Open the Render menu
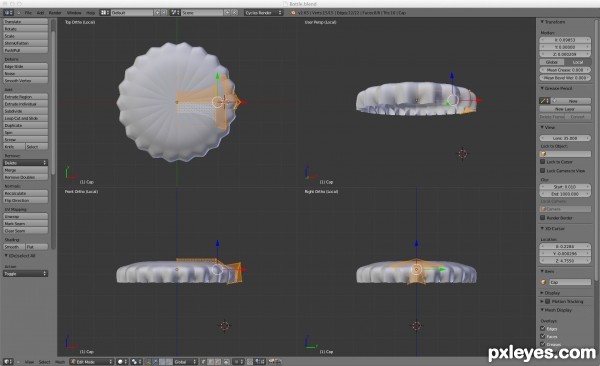 (55, 13)
